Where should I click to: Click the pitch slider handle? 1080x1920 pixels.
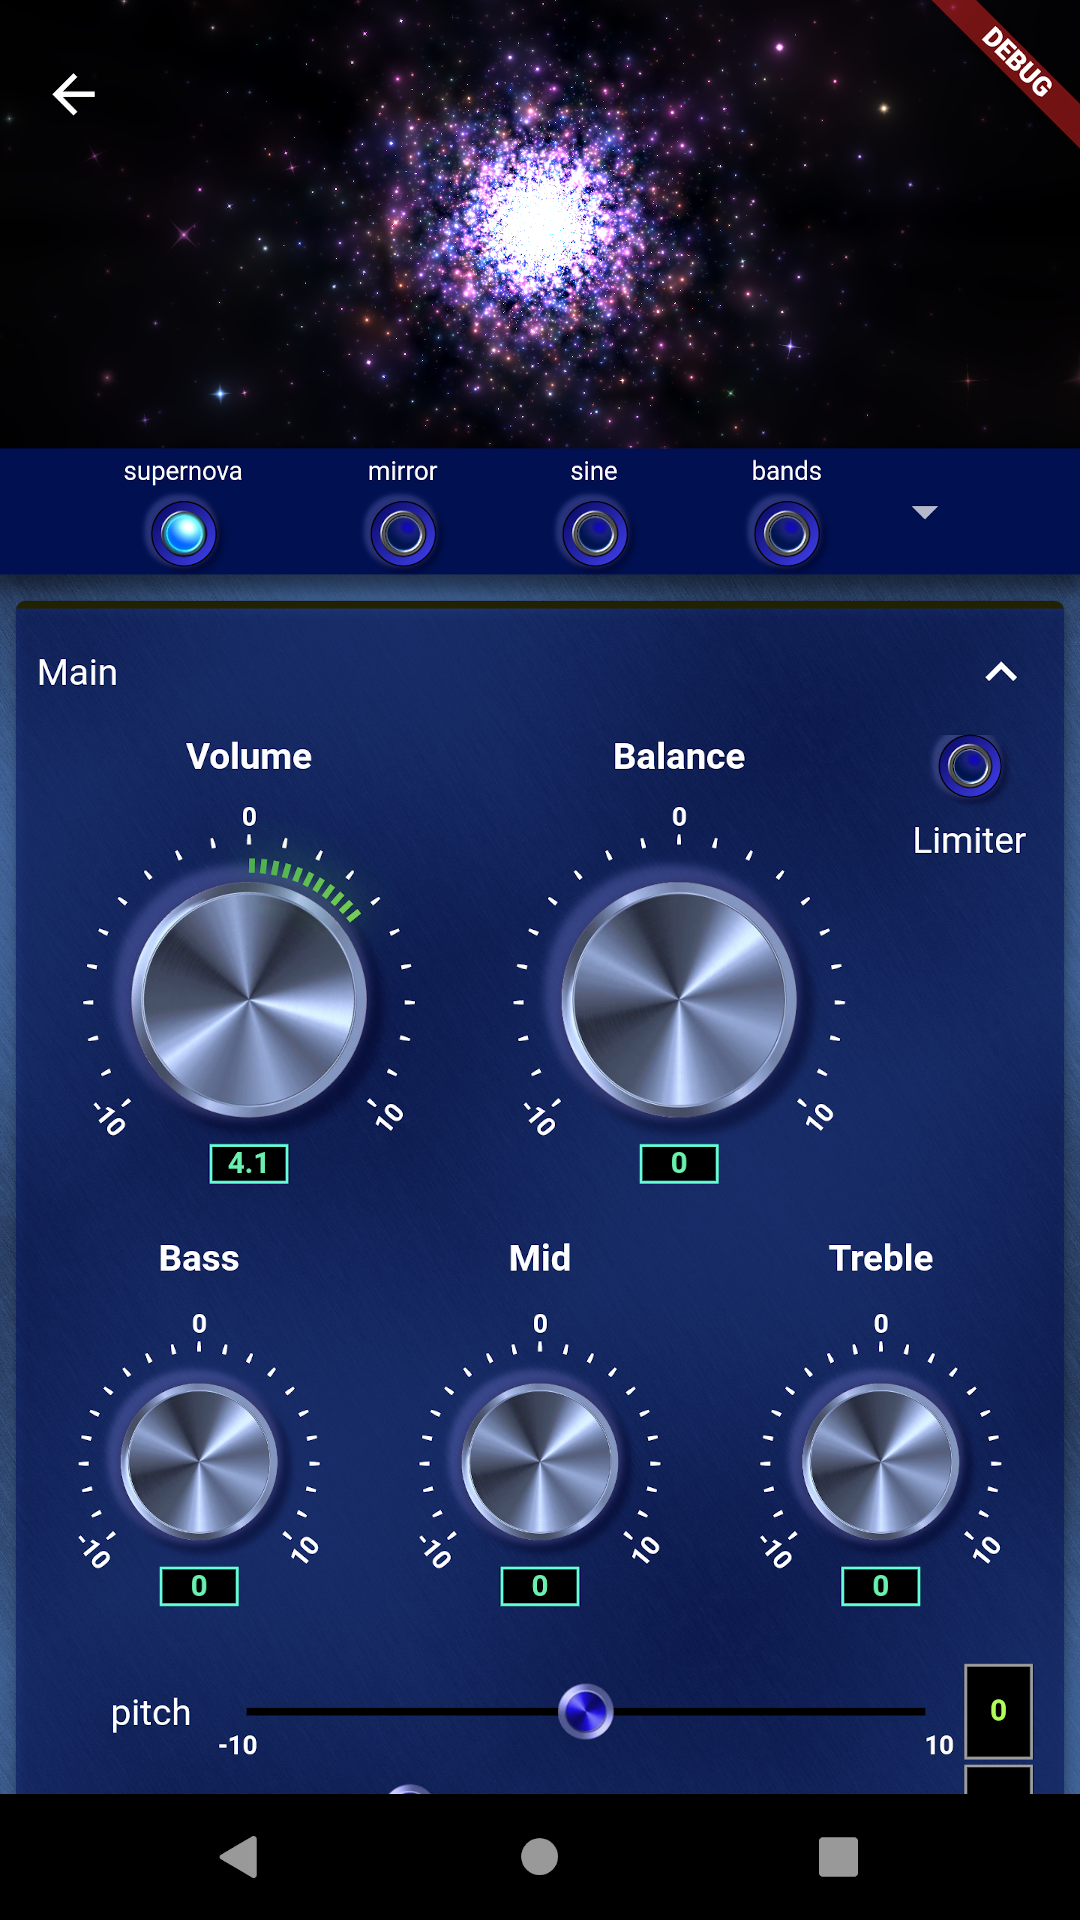[585, 1711]
